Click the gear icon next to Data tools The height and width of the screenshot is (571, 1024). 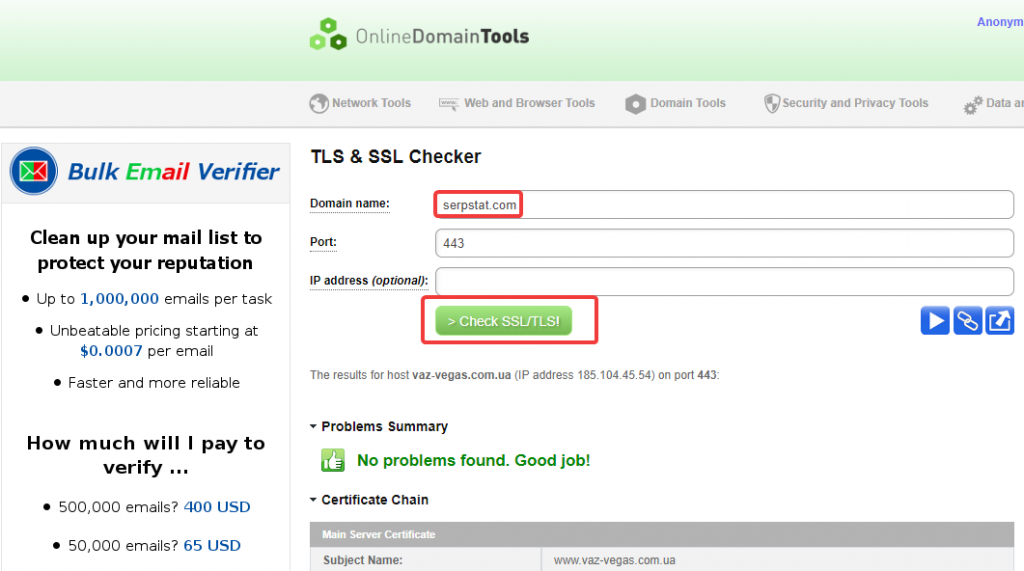[972, 104]
